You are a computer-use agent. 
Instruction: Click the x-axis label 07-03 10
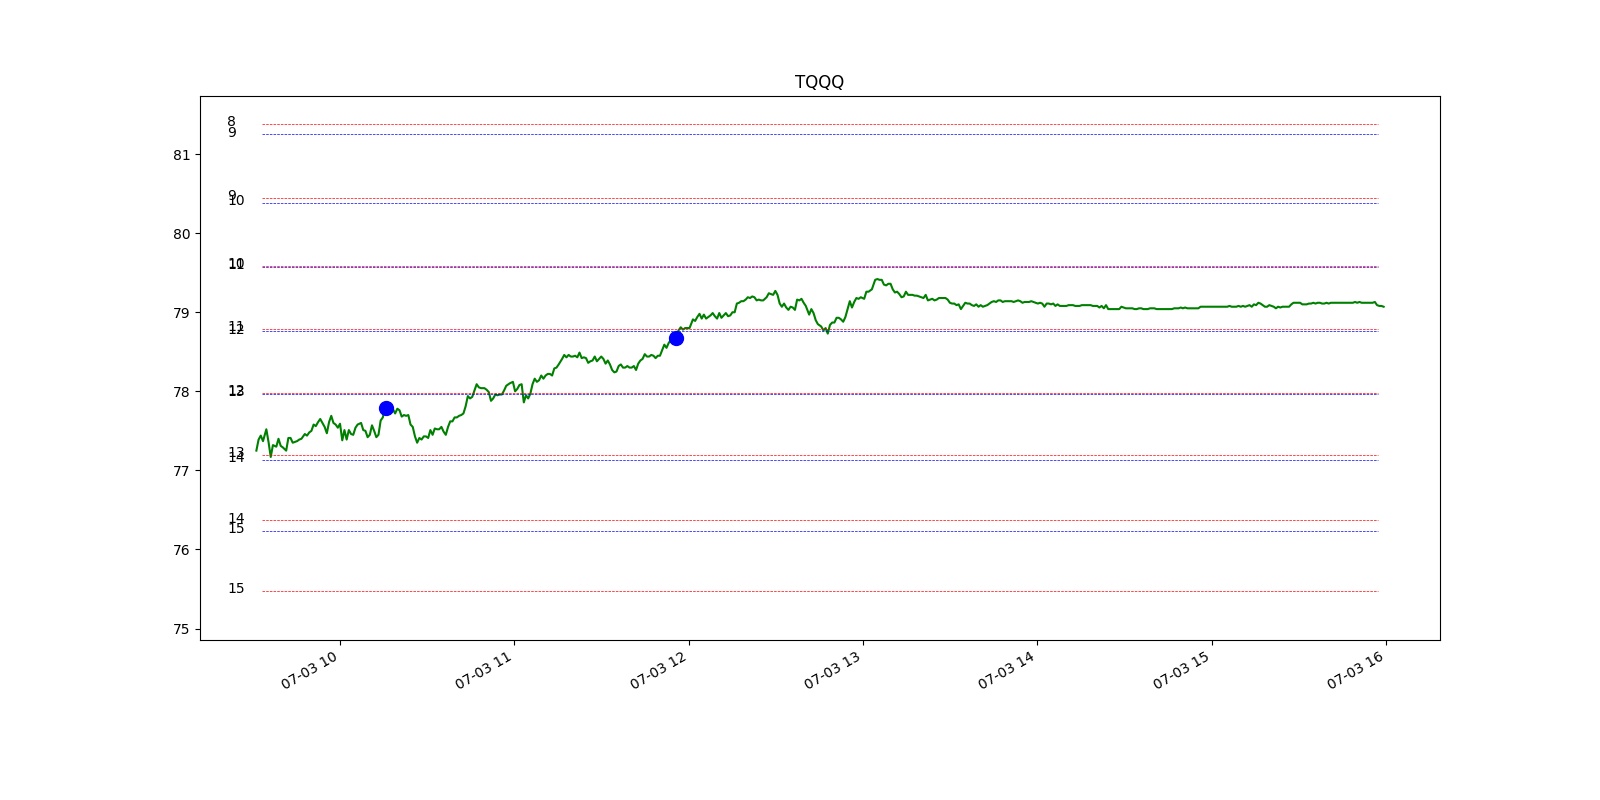pyautogui.click(x=310, y=670)
